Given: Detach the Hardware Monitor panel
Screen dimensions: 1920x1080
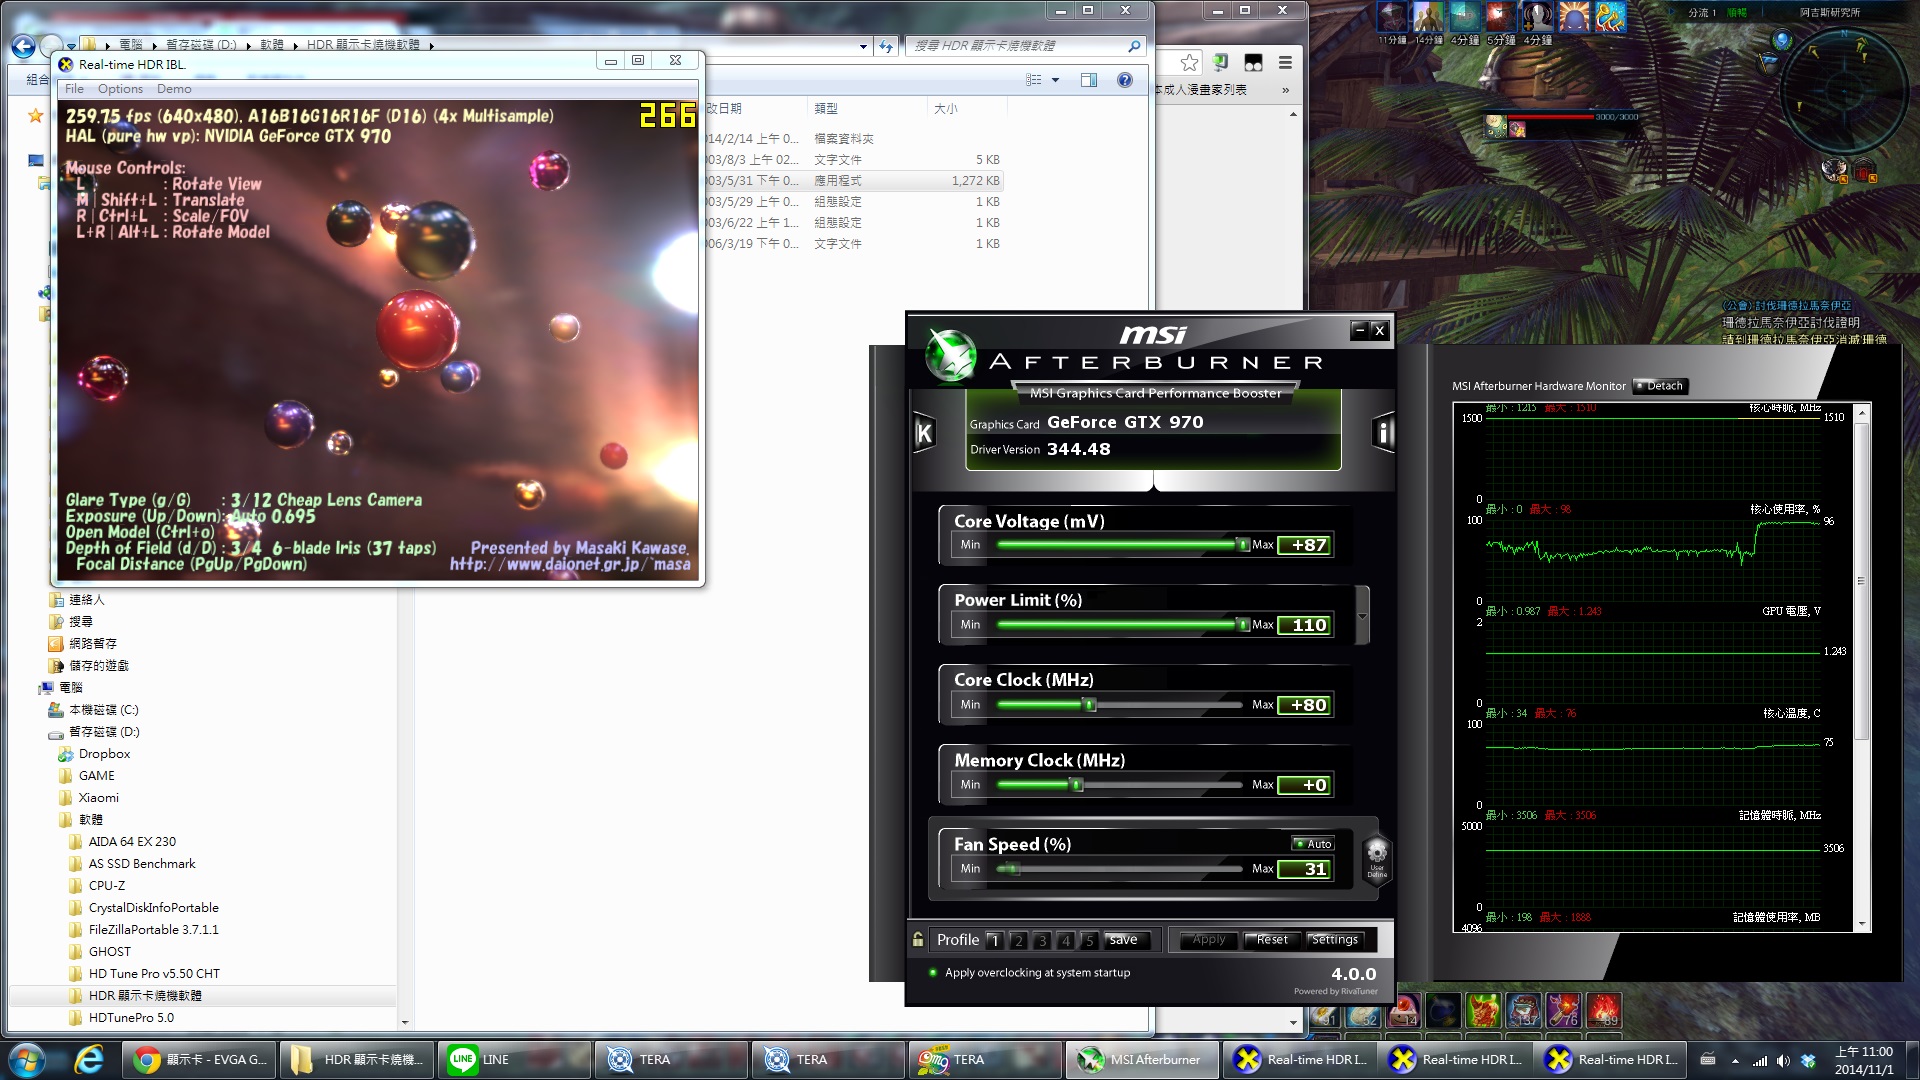Looking at the screenshot, I should [1660, 386].
